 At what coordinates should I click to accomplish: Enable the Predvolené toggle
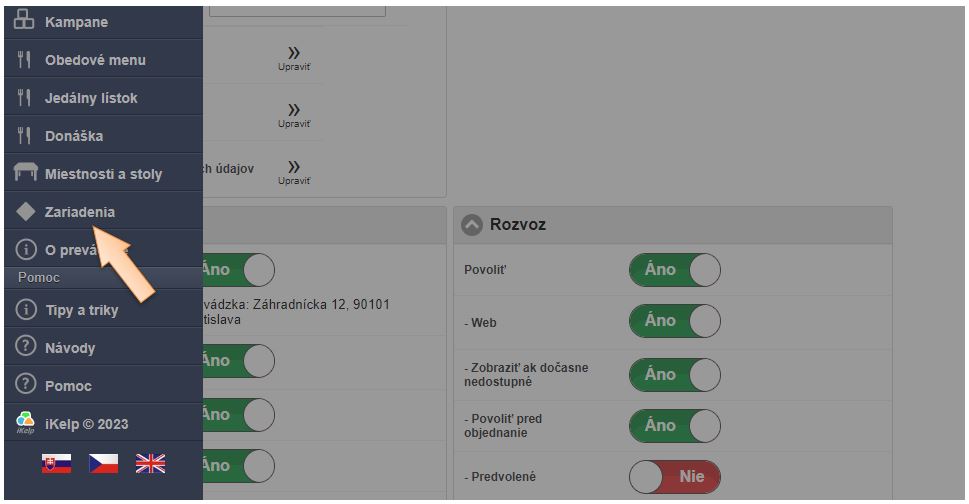point(674,477)
